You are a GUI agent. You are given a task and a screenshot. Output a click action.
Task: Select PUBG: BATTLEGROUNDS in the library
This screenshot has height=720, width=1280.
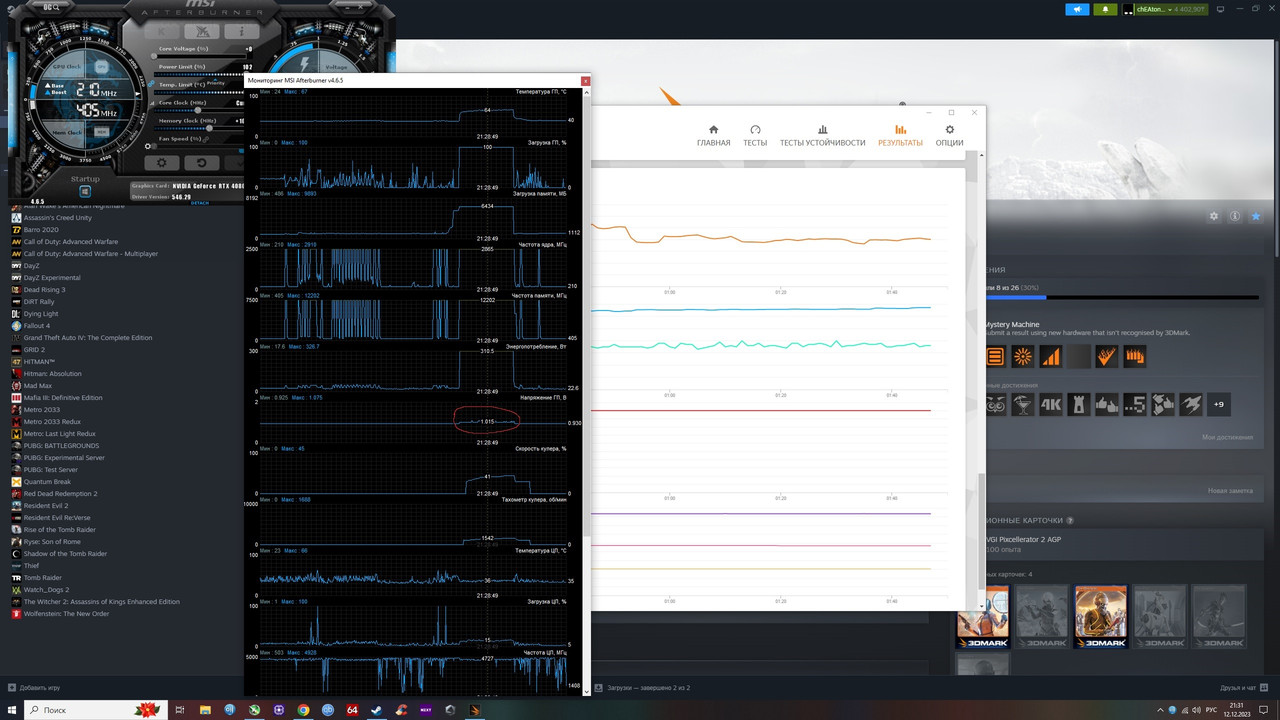(x=61, y=446)
